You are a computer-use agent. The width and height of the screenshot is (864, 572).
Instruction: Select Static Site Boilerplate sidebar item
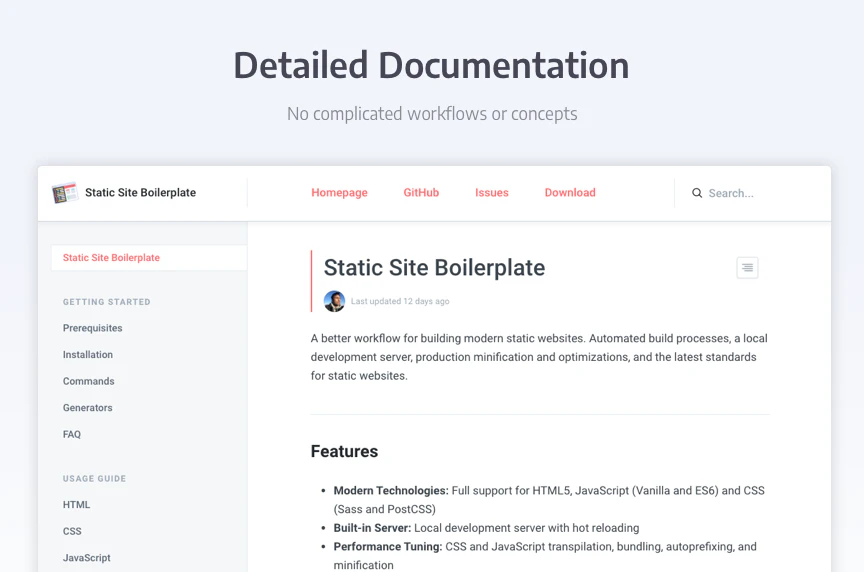tap(149, 258)
